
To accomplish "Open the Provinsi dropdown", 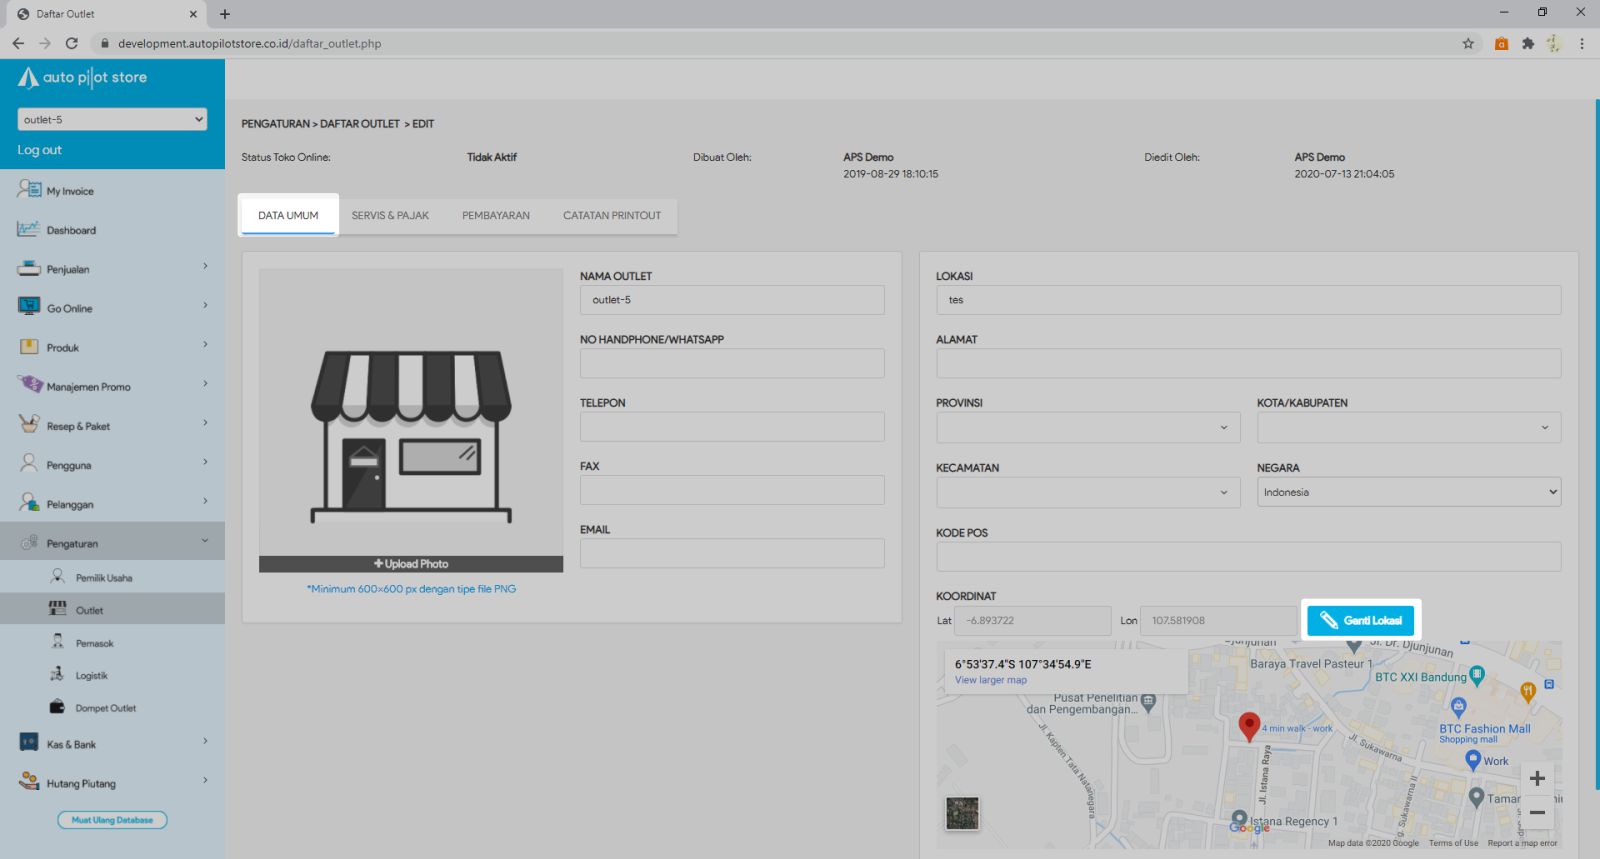I will (1088, 428).
